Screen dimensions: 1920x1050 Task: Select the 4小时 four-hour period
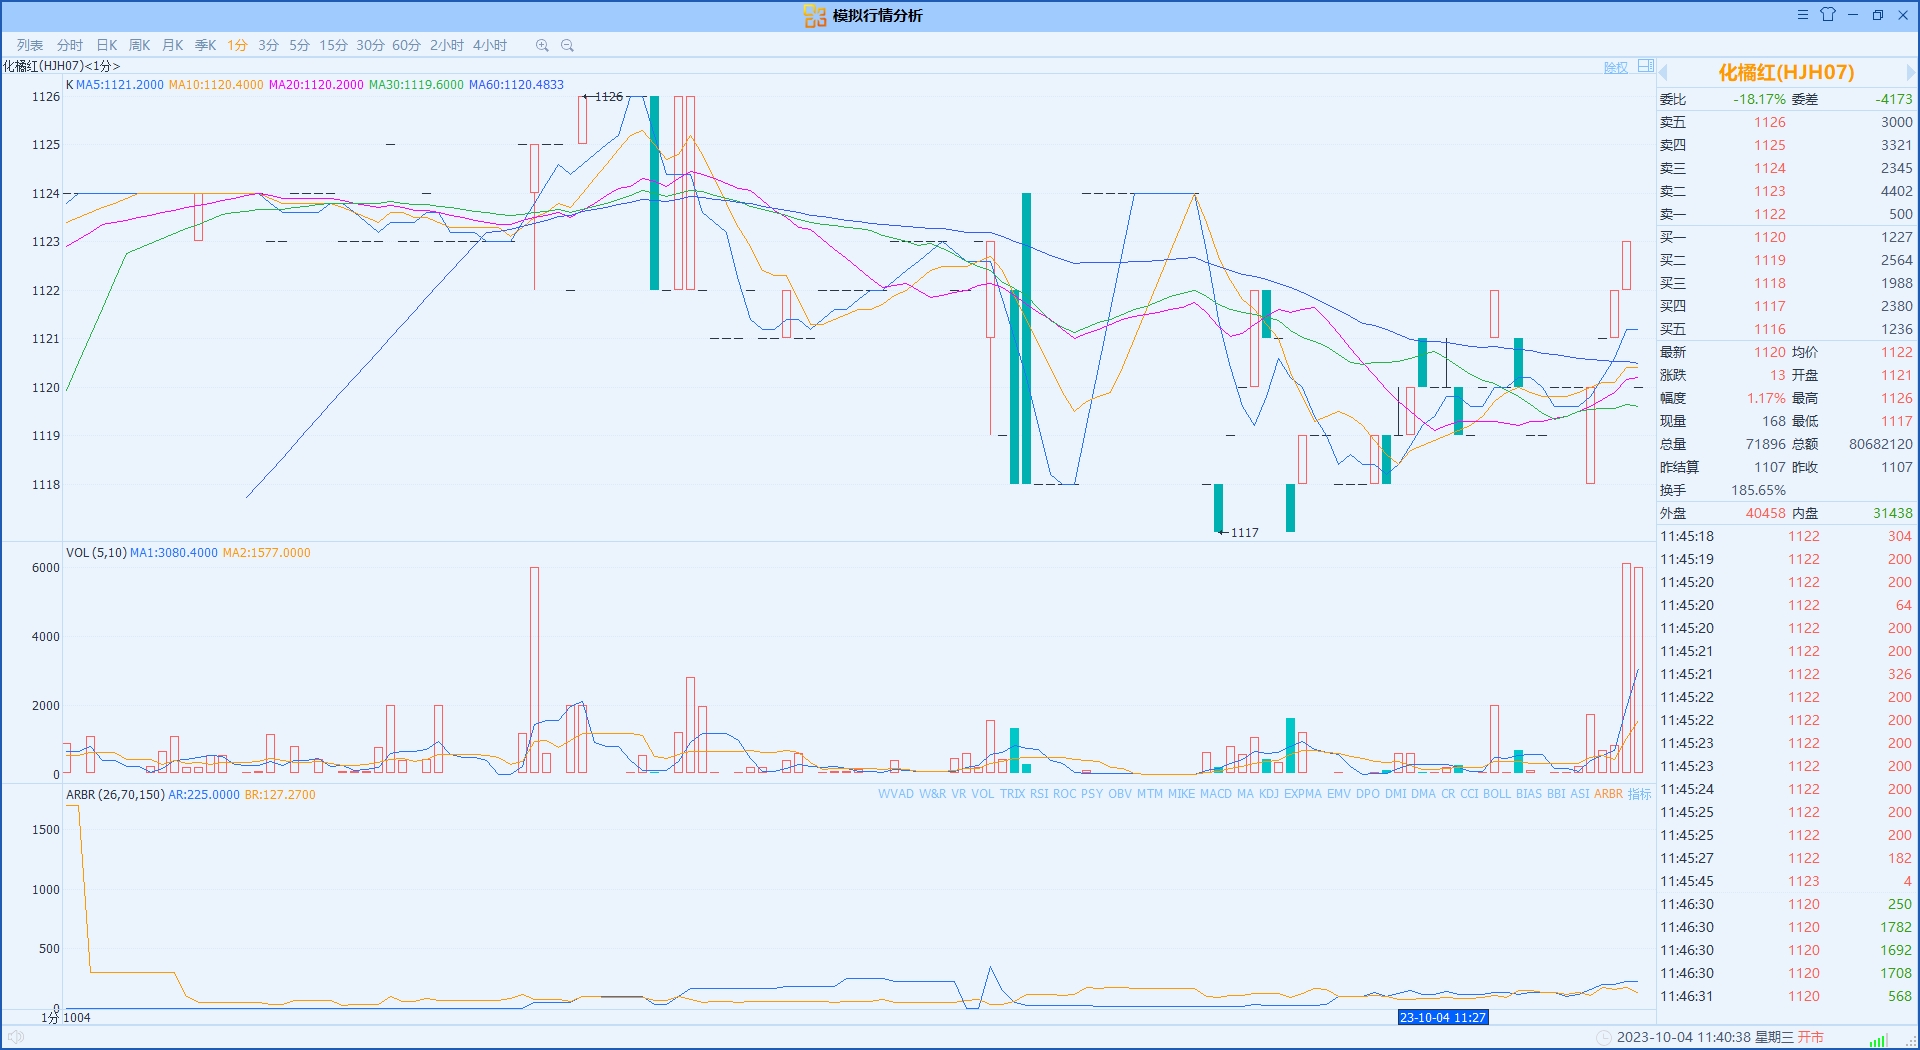(x=490, y=45)
